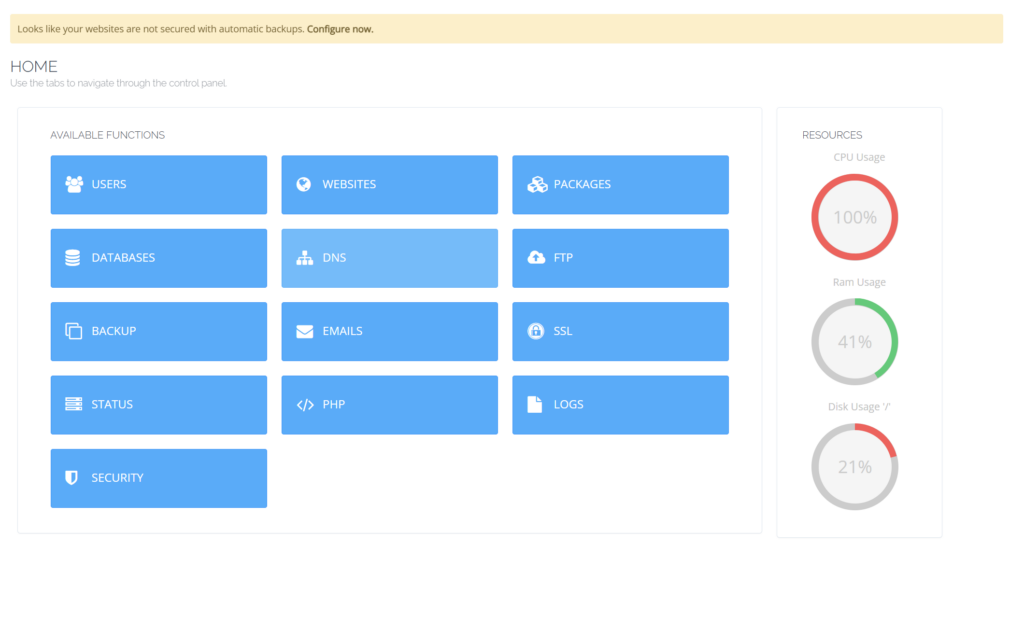
Task: Open the BACKUP function tile
Action: tap(159, 331)
